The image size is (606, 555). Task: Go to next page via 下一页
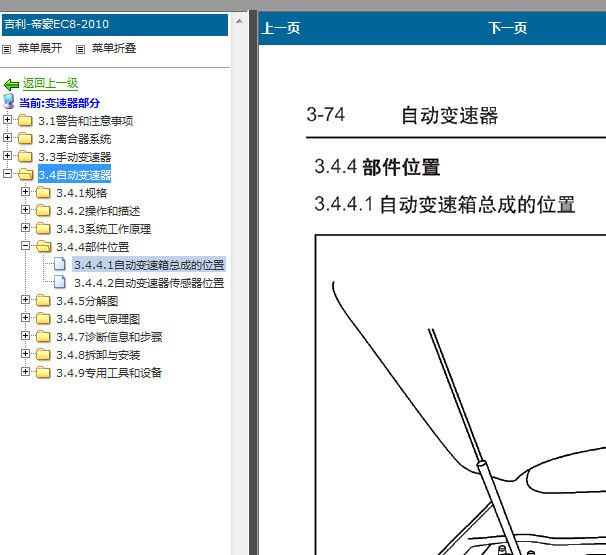point(507,28)
